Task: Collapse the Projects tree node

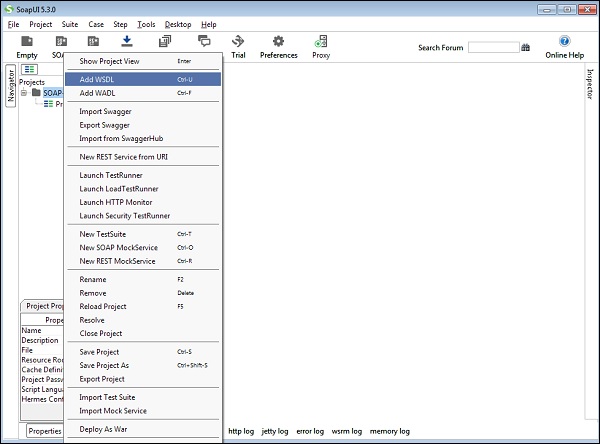Action: 23,93
